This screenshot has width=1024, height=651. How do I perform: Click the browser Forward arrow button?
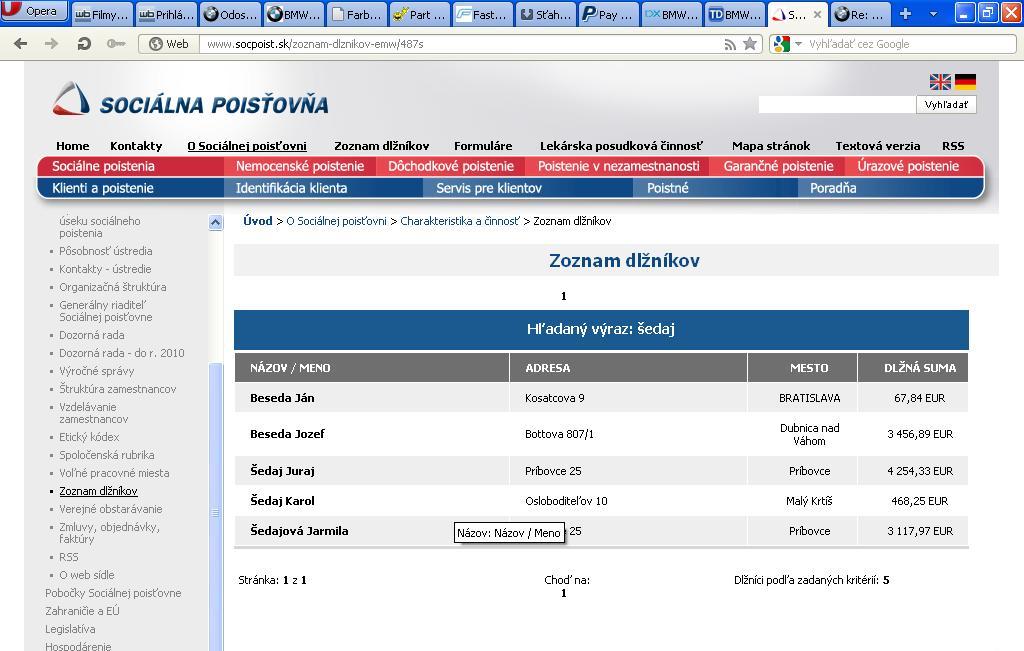click(50, 44)
